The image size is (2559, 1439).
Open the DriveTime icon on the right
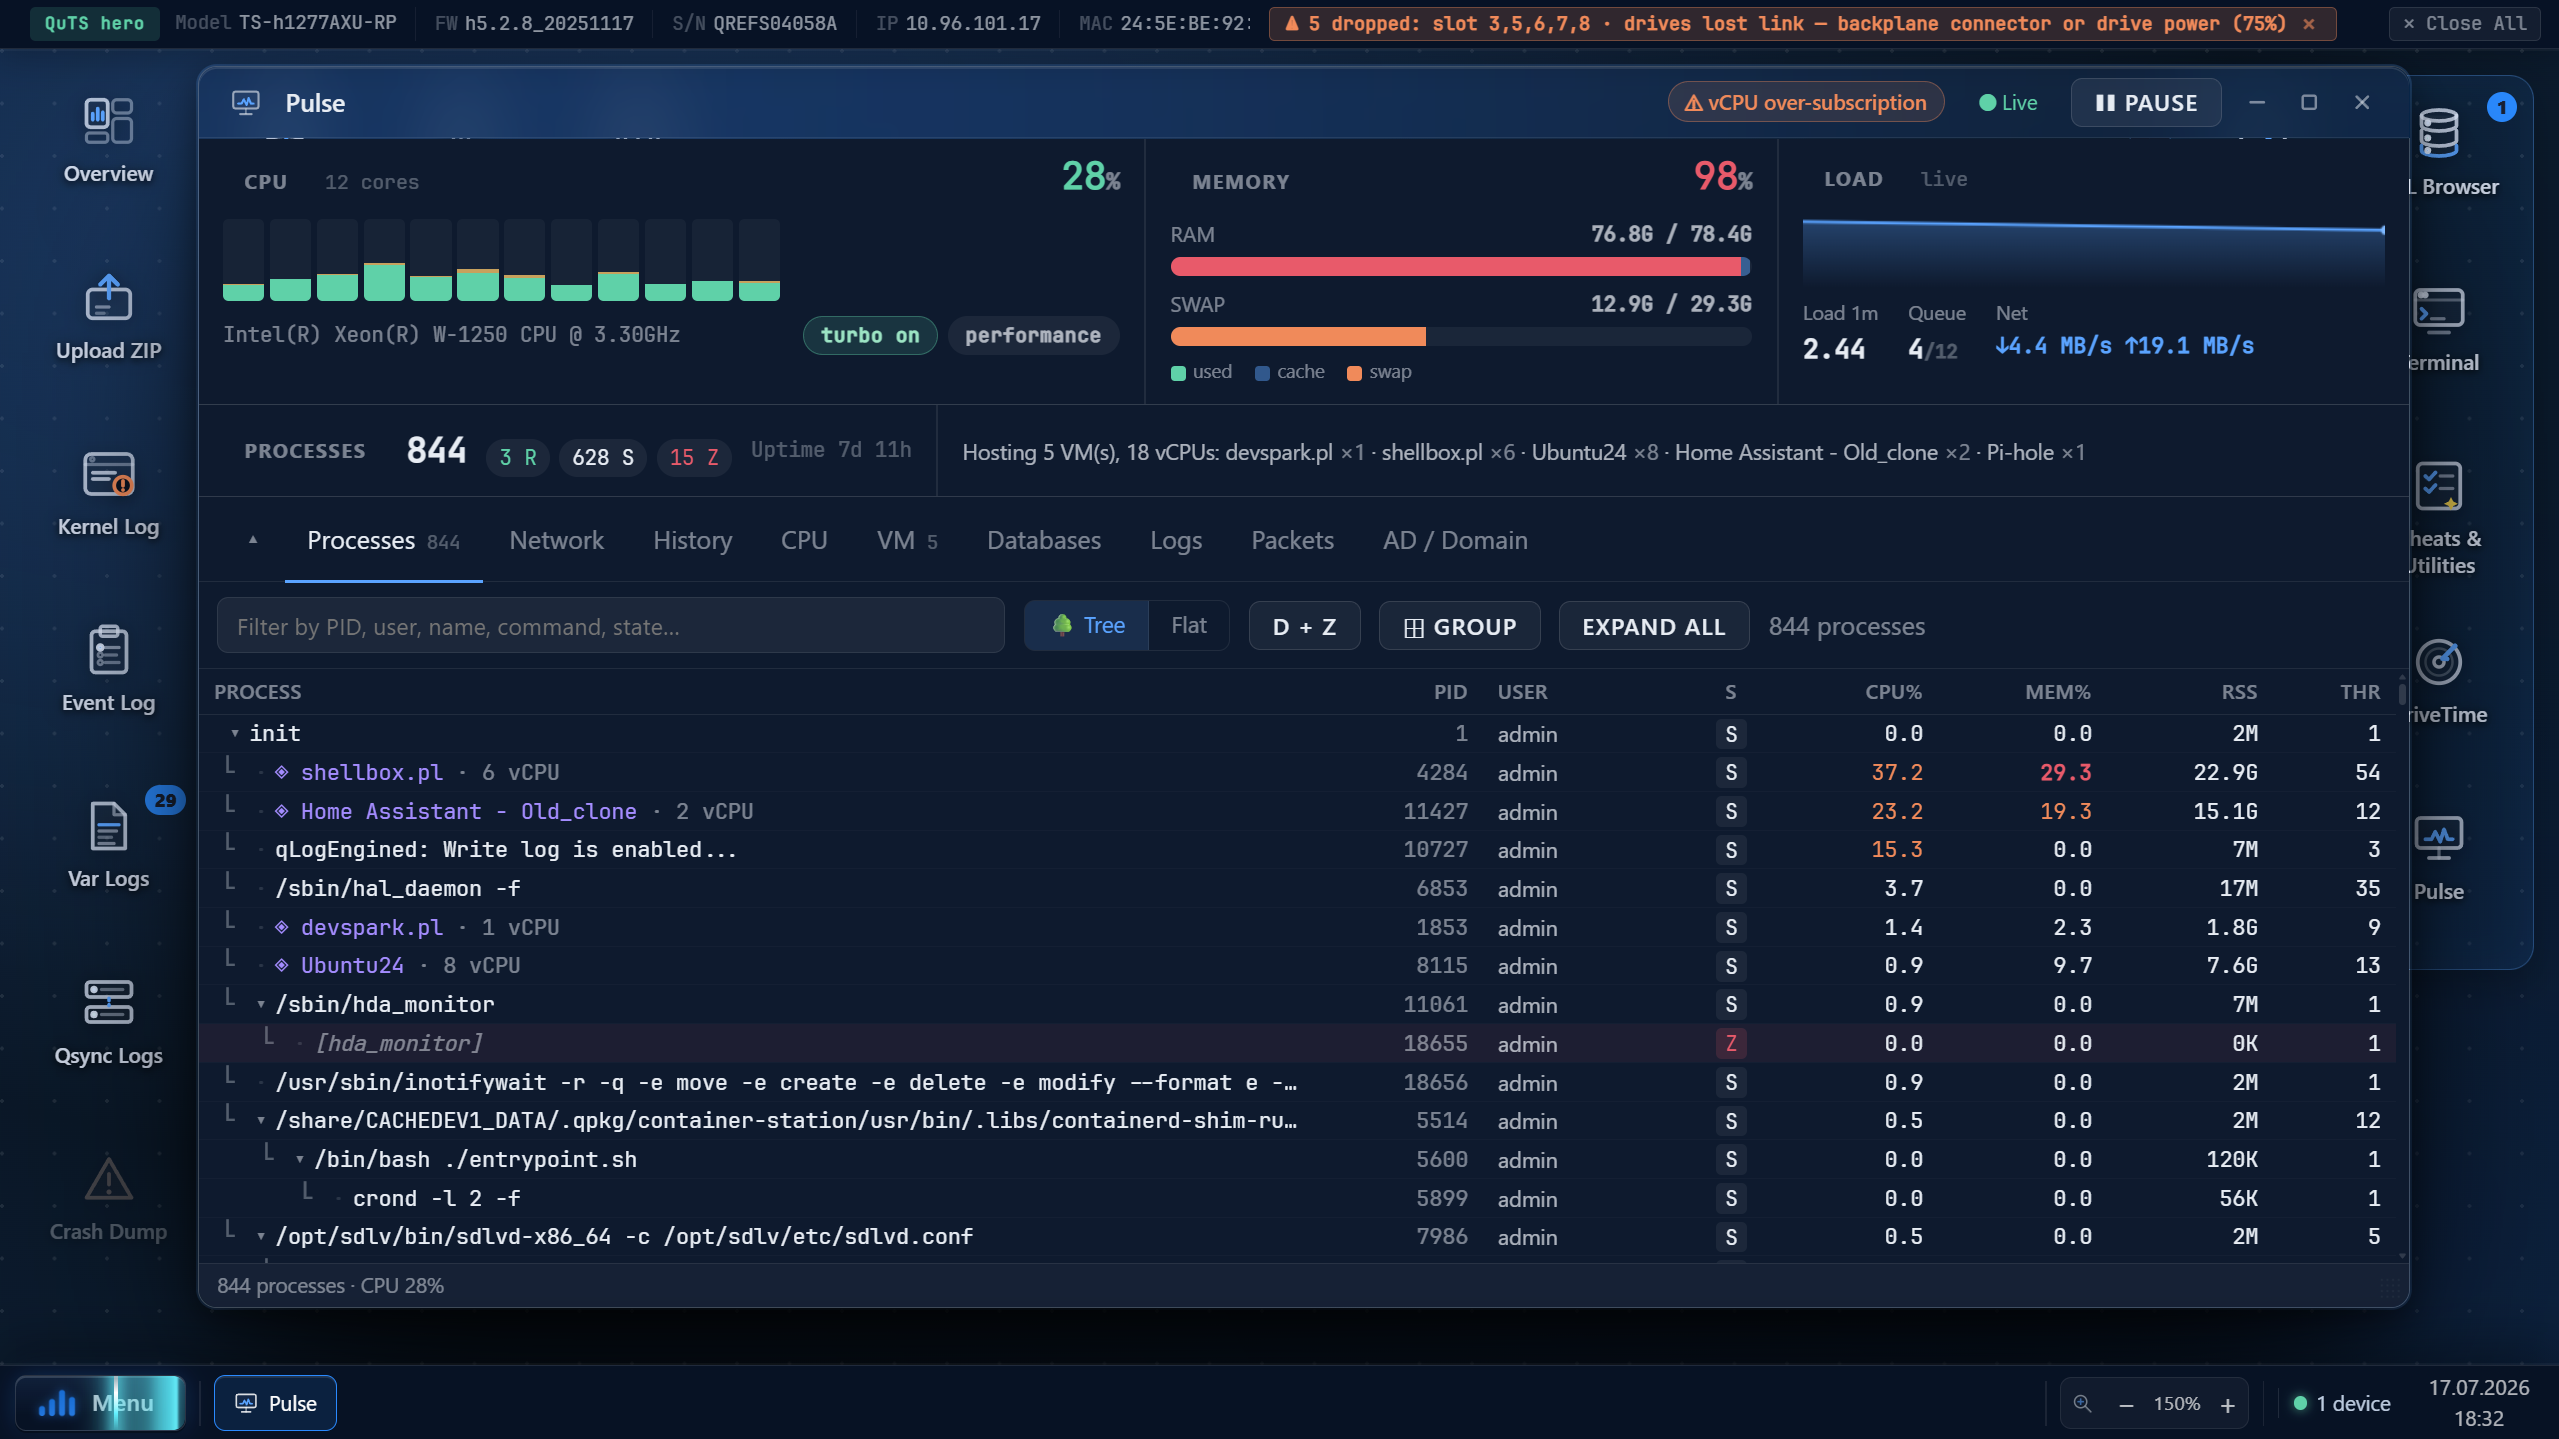pos(2438,662)
